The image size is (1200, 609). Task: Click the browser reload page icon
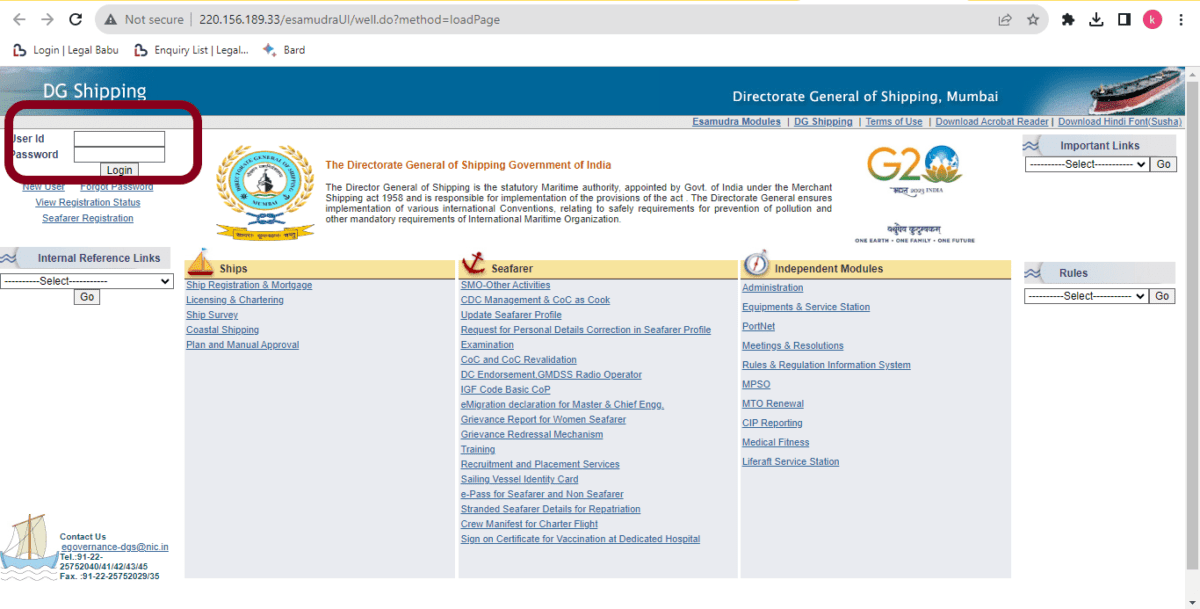(x=76, y=19)
